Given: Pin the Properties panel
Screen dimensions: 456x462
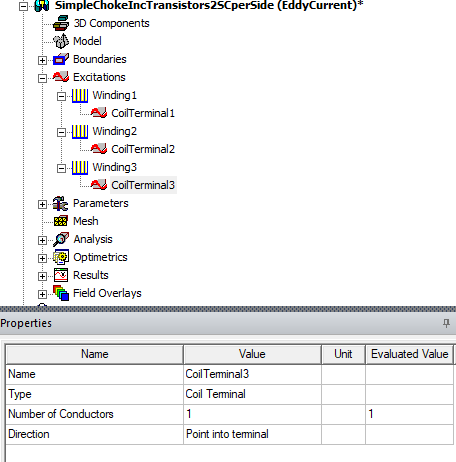Looking at the screenshot, I should coord(446,323).
